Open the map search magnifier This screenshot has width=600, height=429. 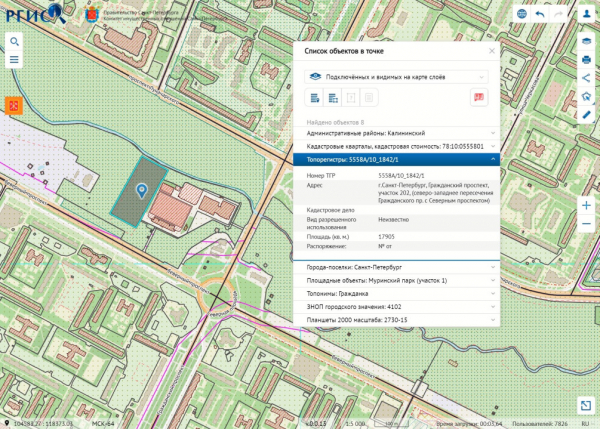pos(15,42)
